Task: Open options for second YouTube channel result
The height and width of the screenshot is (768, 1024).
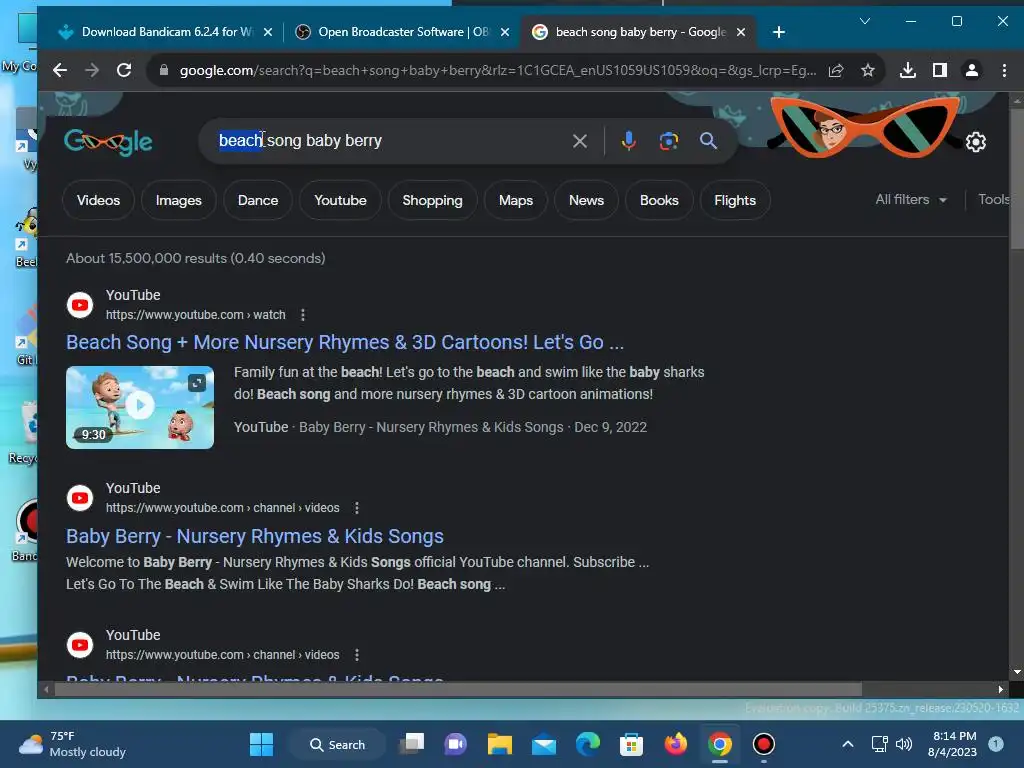Action: click(x=357, y=507)
